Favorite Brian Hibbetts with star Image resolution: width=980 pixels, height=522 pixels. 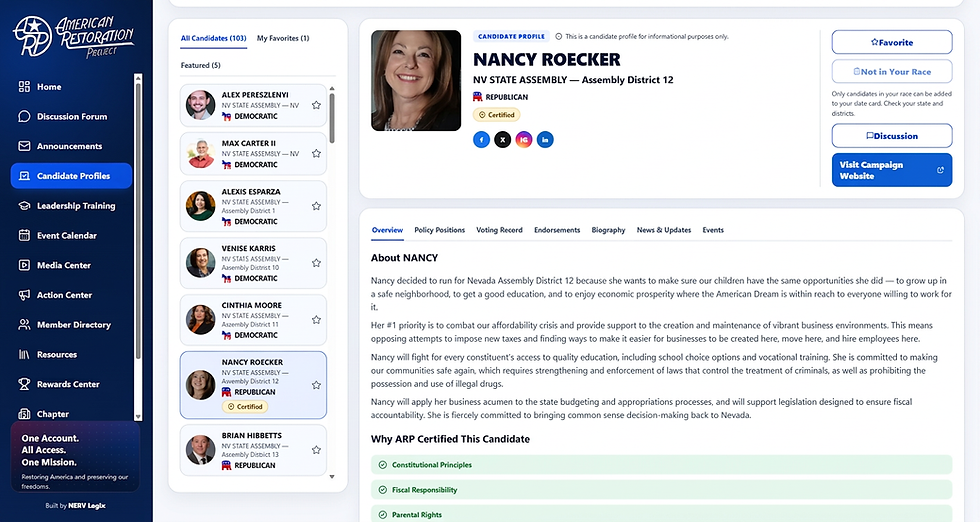(316, 449)
